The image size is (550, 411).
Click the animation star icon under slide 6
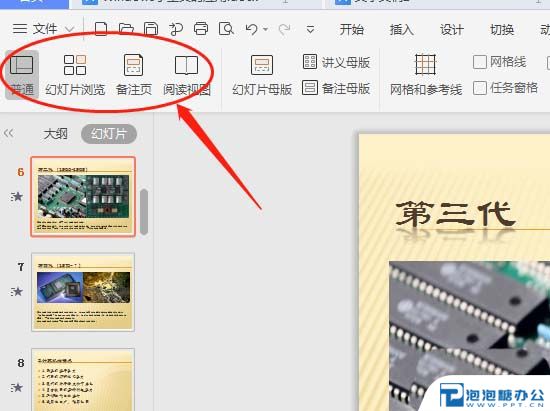pyautogui.click(x=16, y=197)
